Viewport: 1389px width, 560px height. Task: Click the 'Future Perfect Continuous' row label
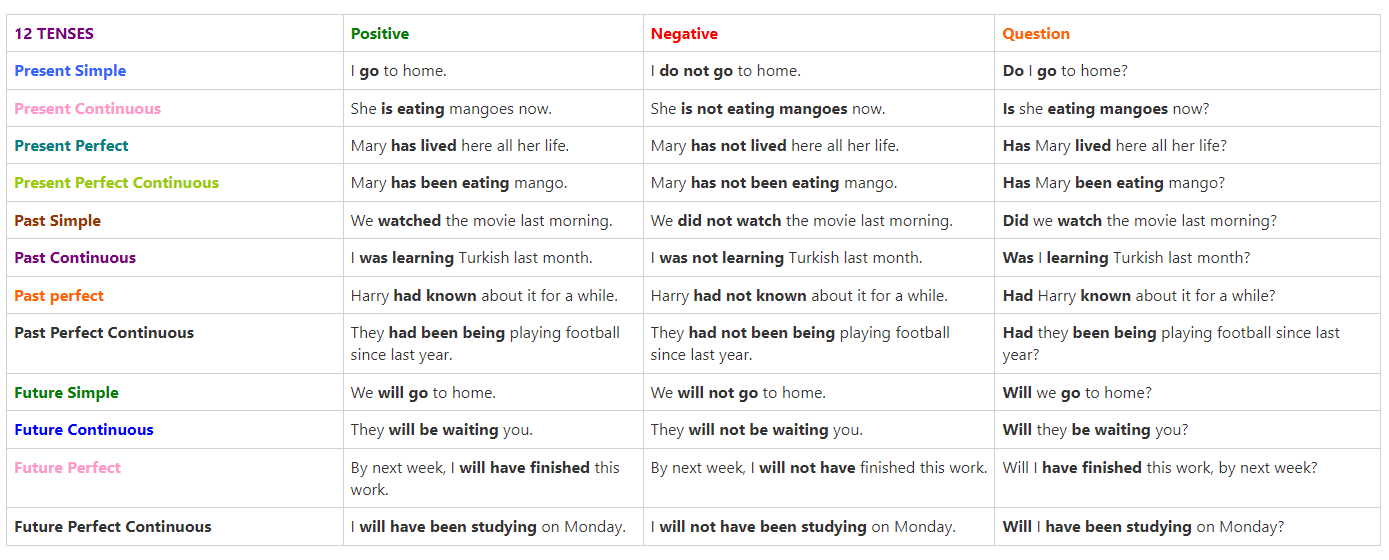(113, 527)
